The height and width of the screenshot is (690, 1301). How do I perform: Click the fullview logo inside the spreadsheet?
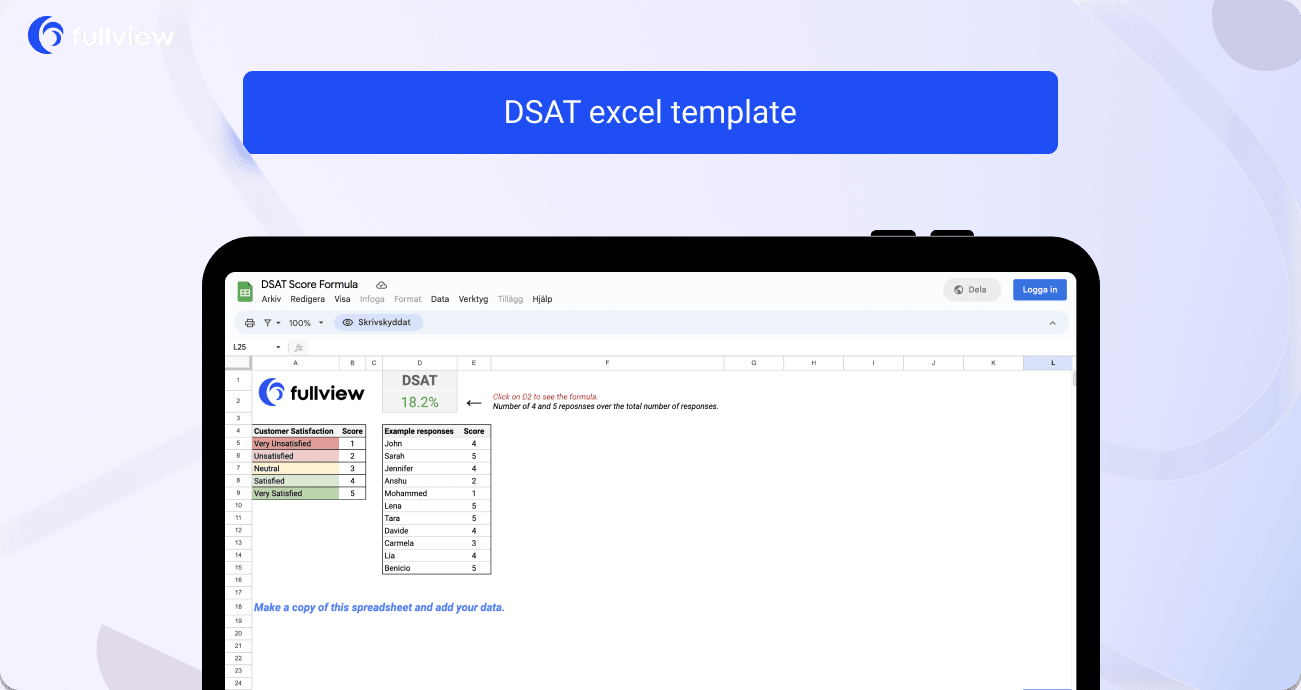pos(311,392)
